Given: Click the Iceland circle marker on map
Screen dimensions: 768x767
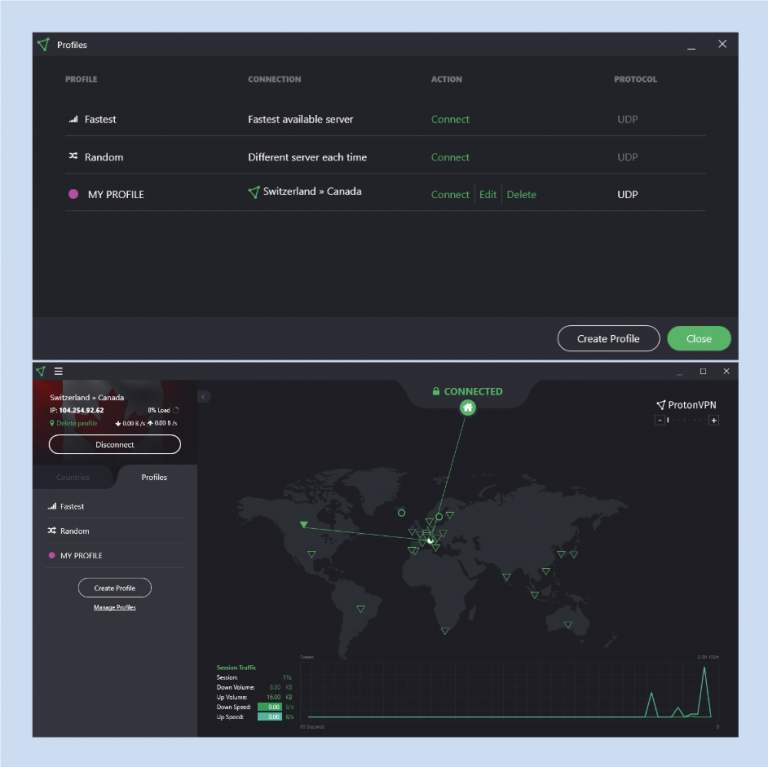Looking at the screenshot, I should 402,513.
